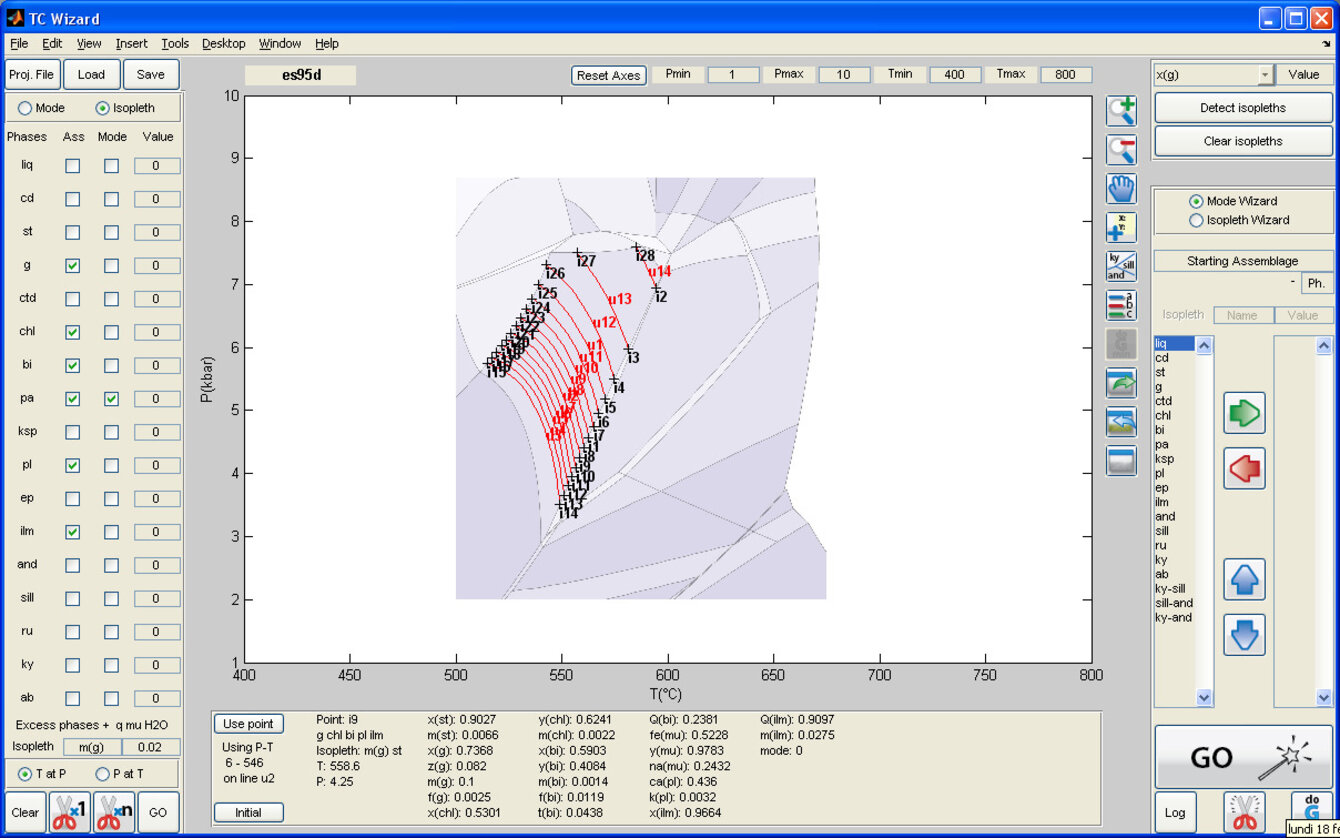This screenshot has width=1340, height=838.
Task: Click the Detect isopleths button
Action: tap(1243, 108)
